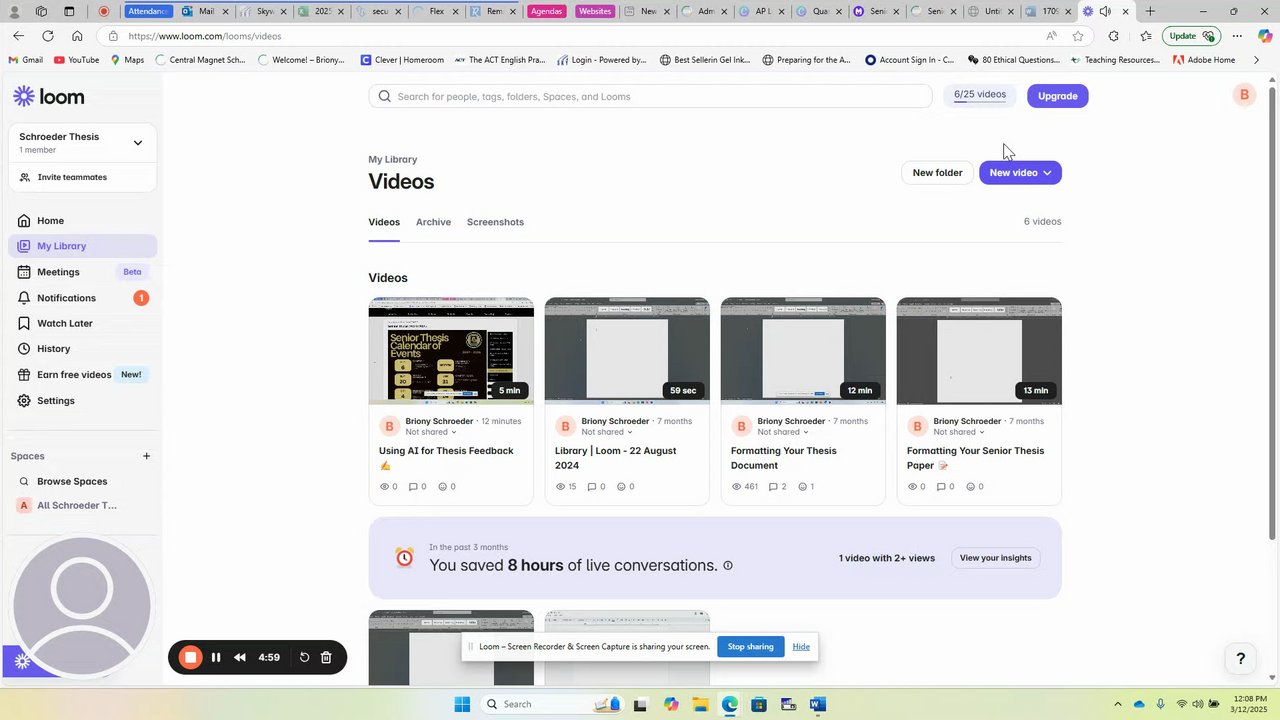
Task: Focus the Loom search field
Action: tap(650, 96)
